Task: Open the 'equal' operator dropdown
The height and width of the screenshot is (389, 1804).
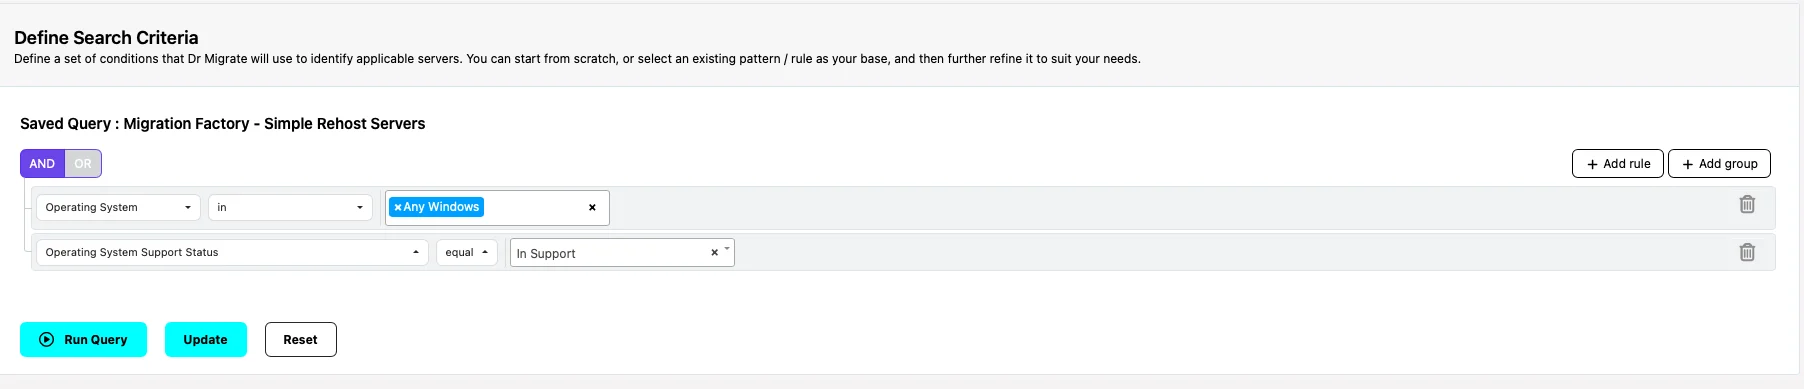Action: (x=467, y=252)
